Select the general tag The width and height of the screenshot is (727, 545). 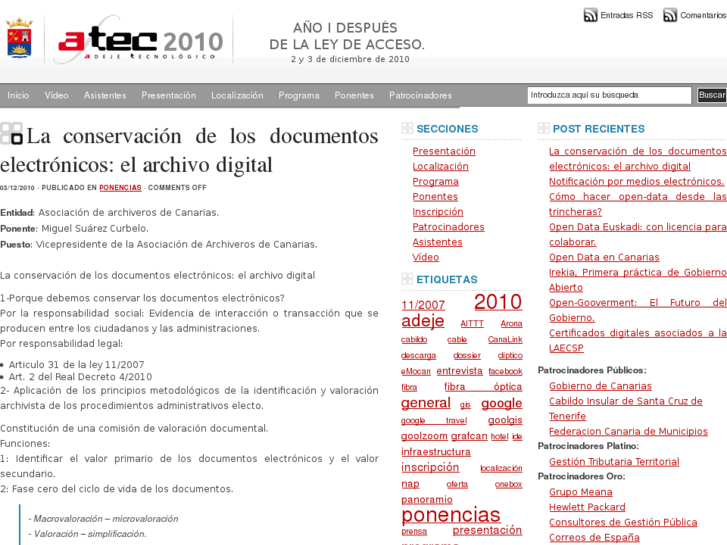click(x=426, y=403)
